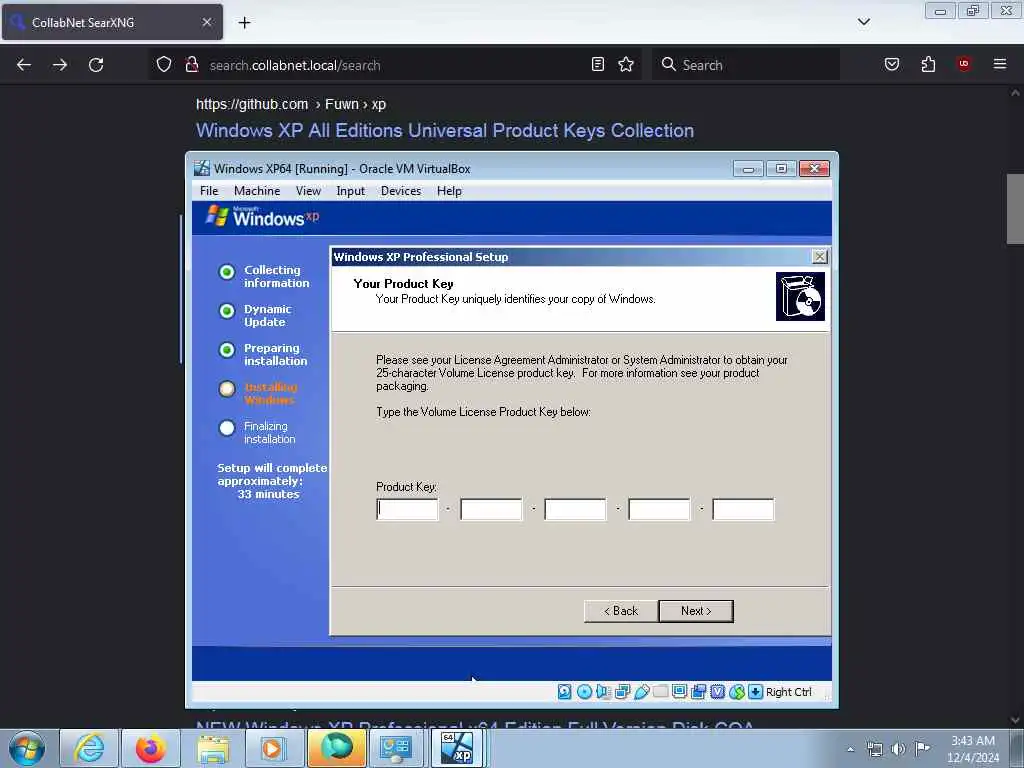The width and height of the screenshot is (1024, 768).
Task: Show hidden system tray icons arrow
Action: click(850, 749)
